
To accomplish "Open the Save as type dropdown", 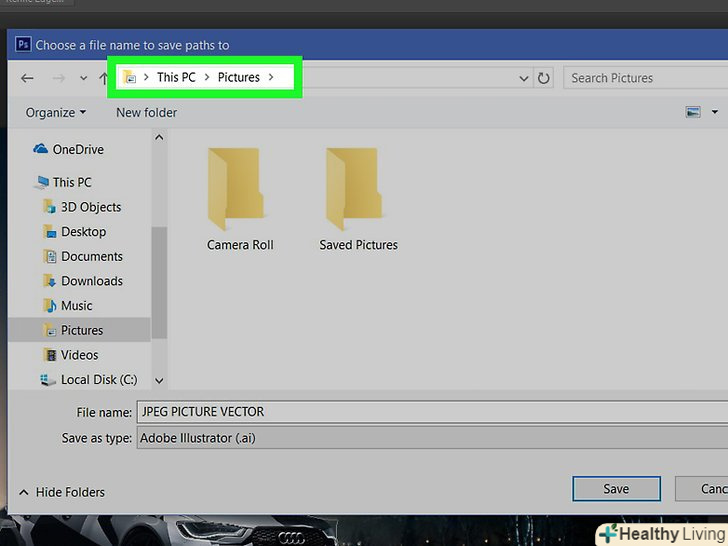I will pyautogui.click(x=430, y=438).
